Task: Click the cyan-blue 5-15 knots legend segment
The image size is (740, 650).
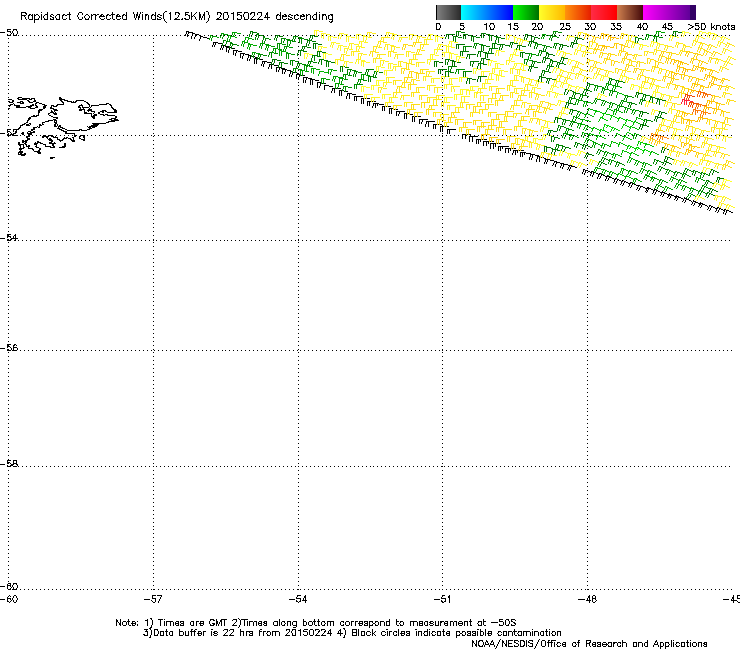Action: pos(487,12)
